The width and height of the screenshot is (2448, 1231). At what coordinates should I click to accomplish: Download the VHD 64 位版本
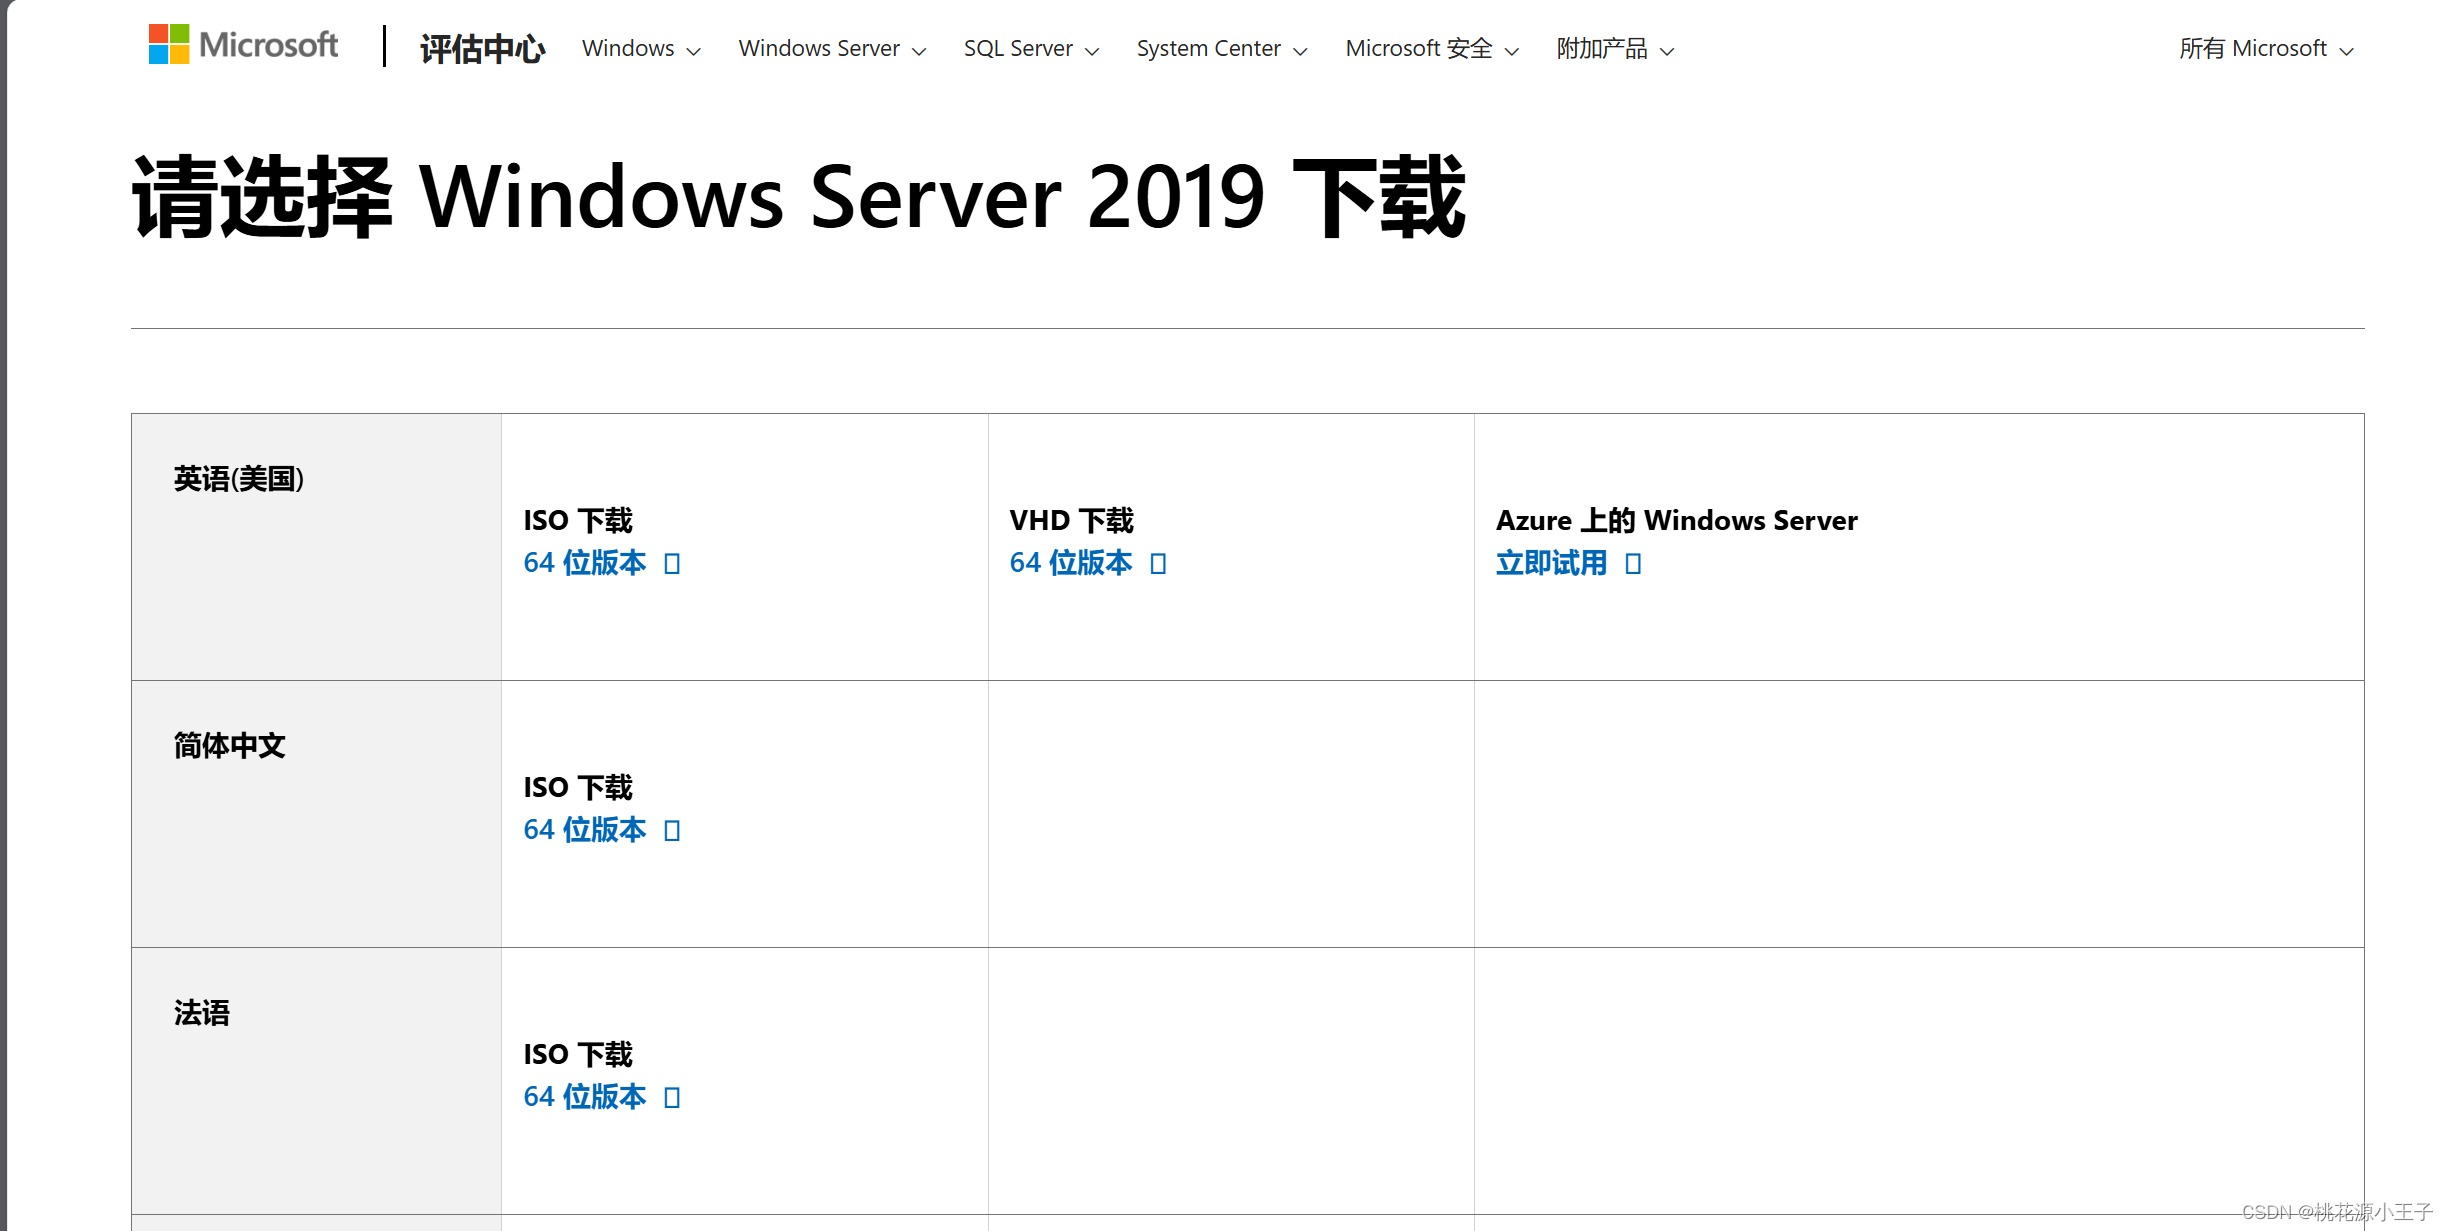1069,563
